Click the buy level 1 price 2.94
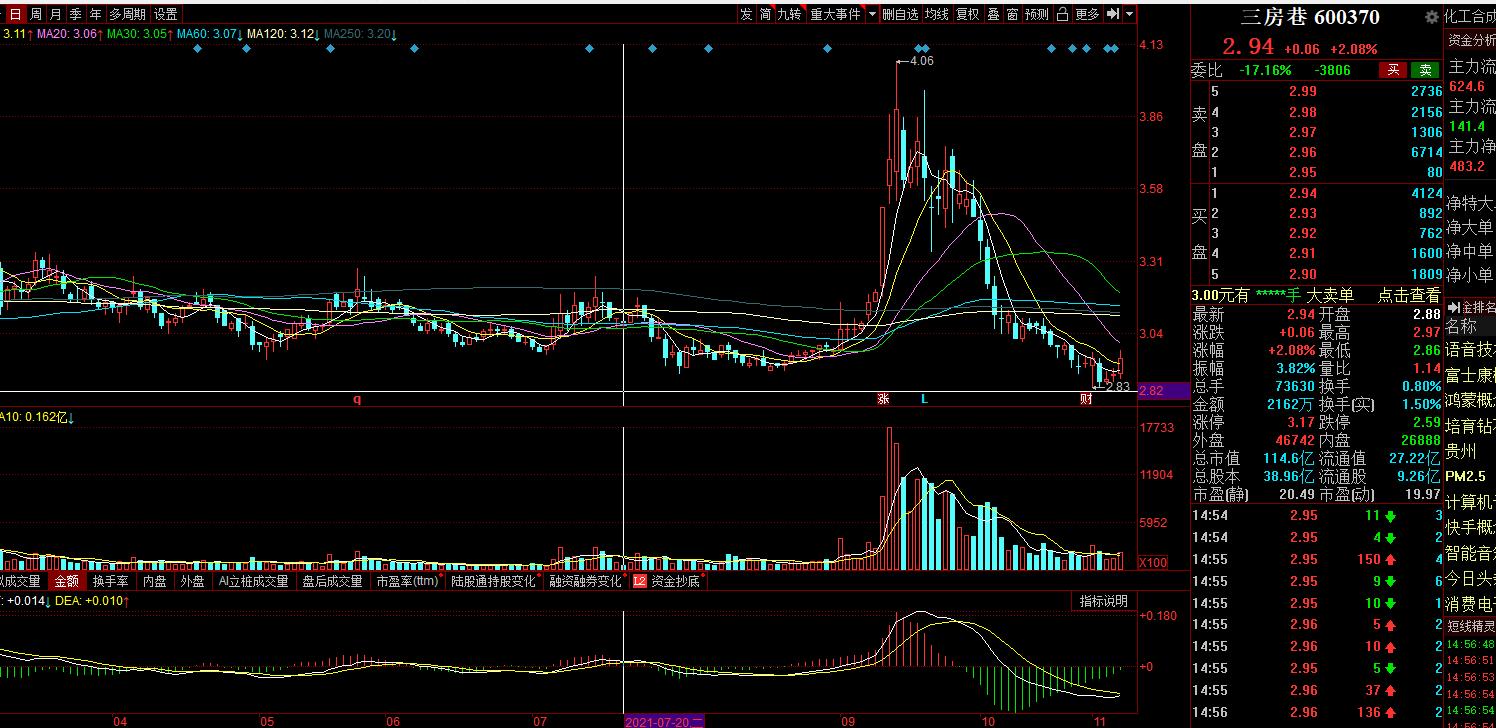 click(1303, 193)
